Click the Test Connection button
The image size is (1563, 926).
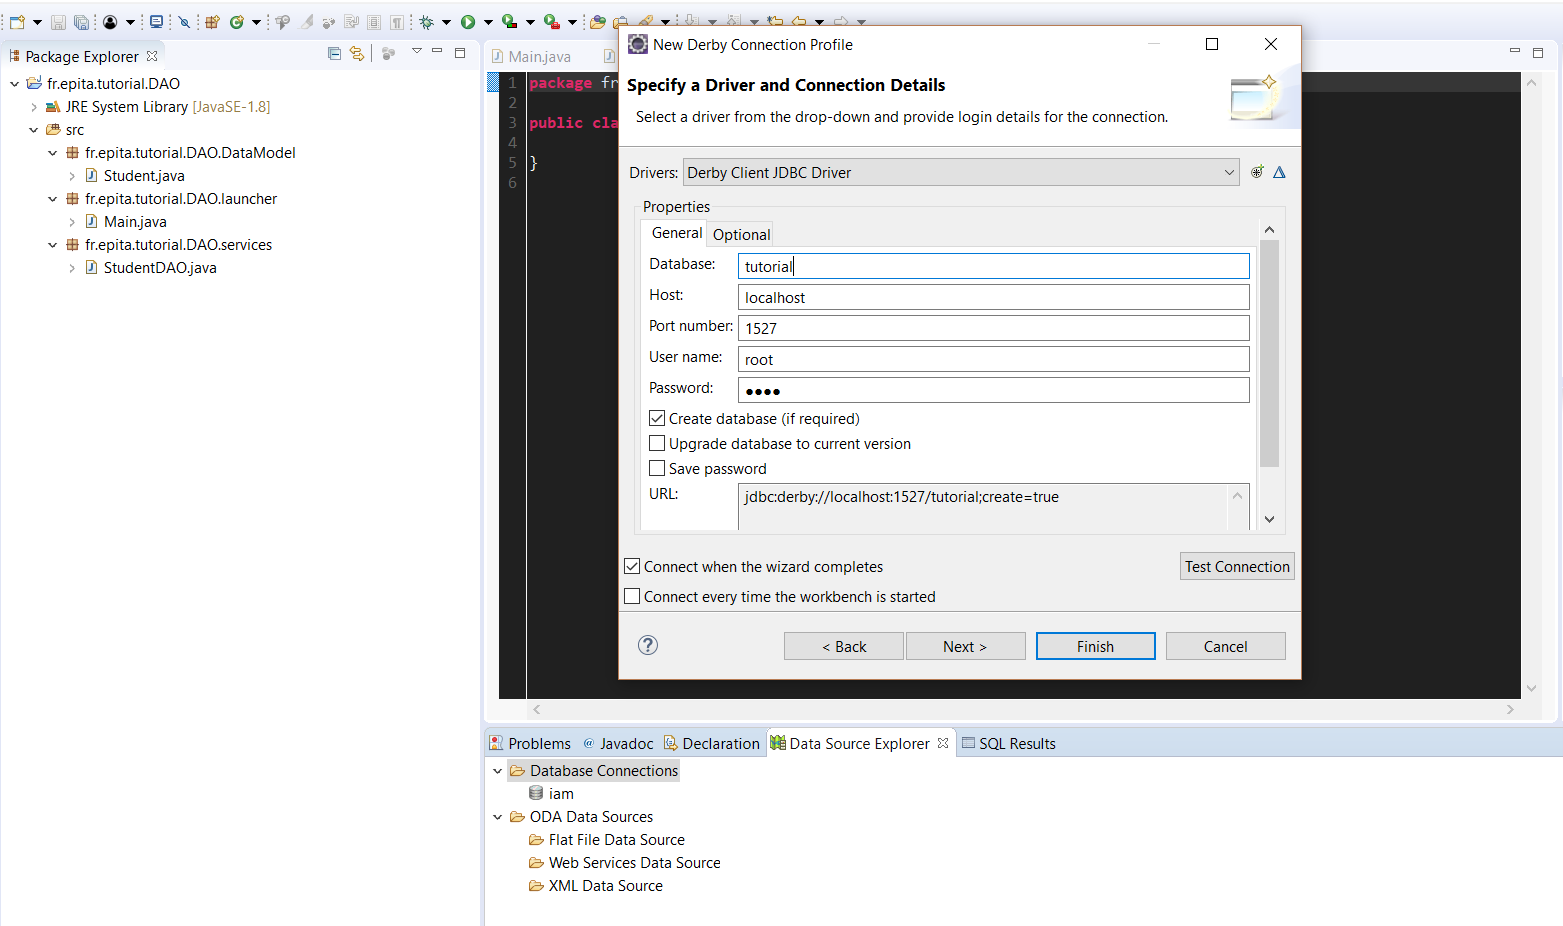coord(1237,566)
